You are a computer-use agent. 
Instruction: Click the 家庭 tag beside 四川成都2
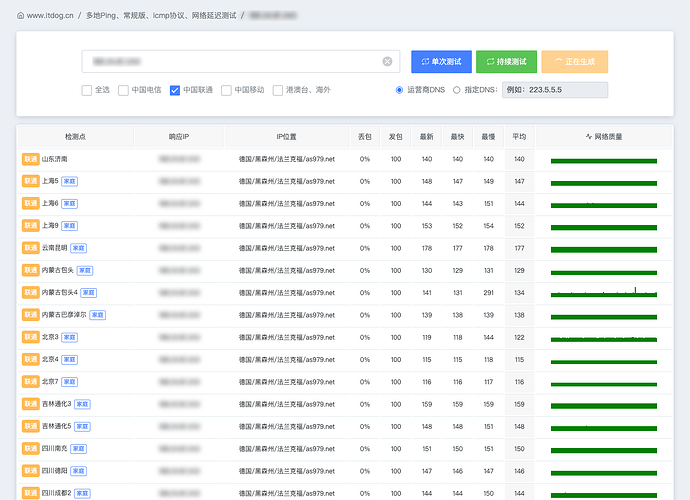pos(82,493)
